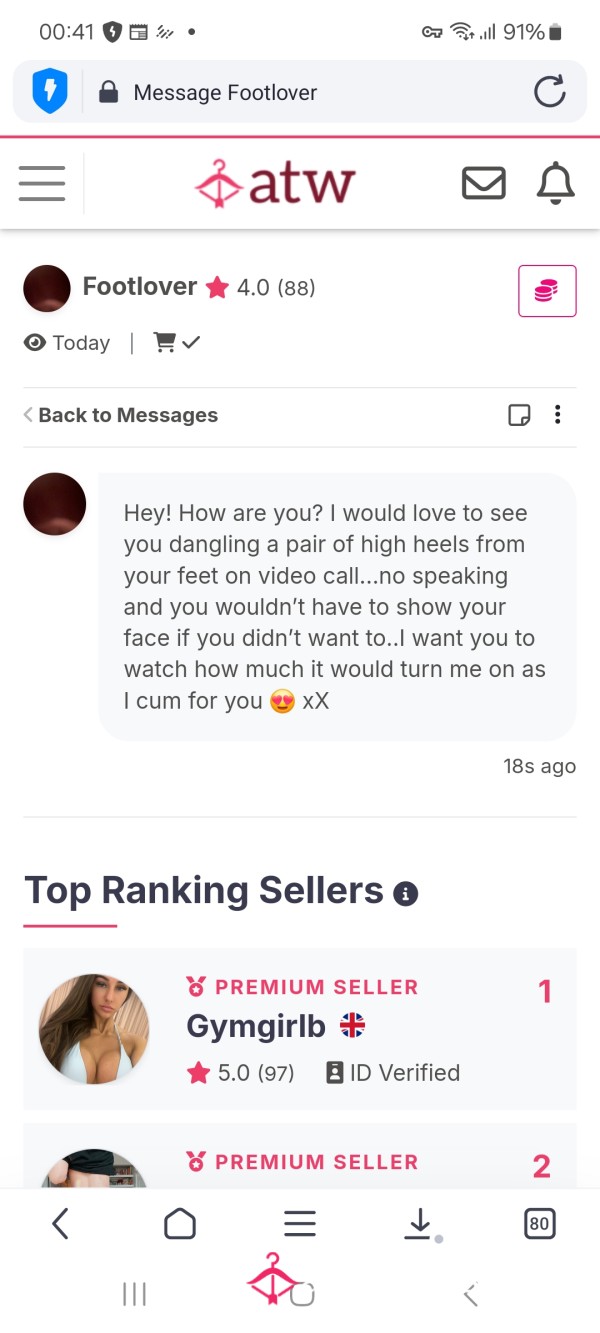
Task: Open the note icon beside Back to Messages
Action: (519, 415)
